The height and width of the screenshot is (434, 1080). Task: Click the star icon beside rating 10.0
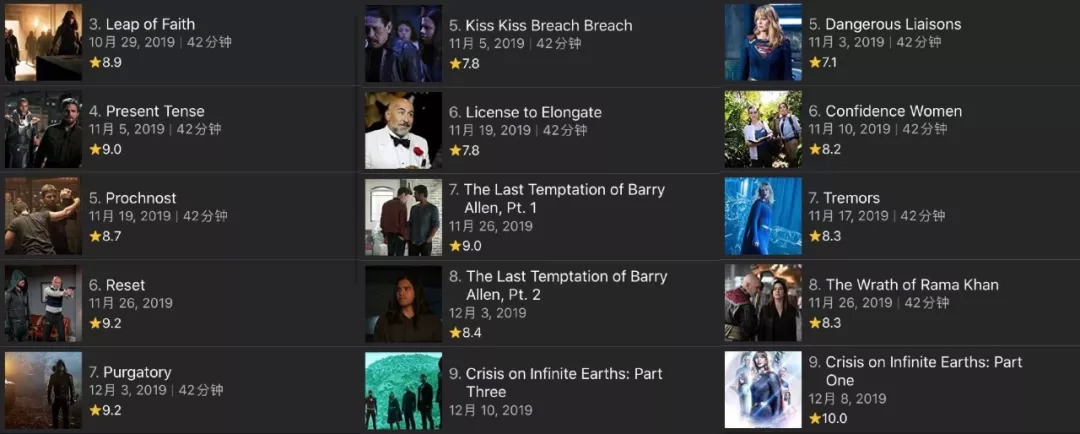pyautogui.click(x=815, y=418)
